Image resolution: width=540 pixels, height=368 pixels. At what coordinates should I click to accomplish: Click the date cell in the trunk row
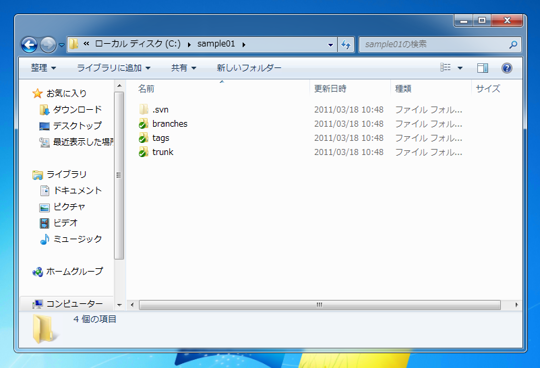coord(349,152)
